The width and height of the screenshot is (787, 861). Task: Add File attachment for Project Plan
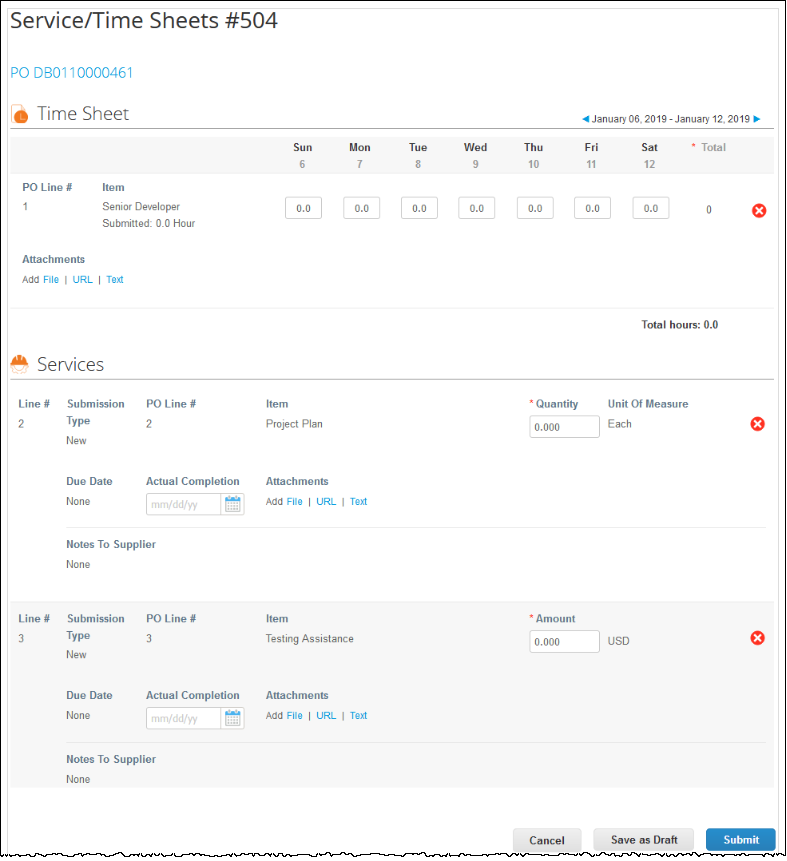[294, 501]
